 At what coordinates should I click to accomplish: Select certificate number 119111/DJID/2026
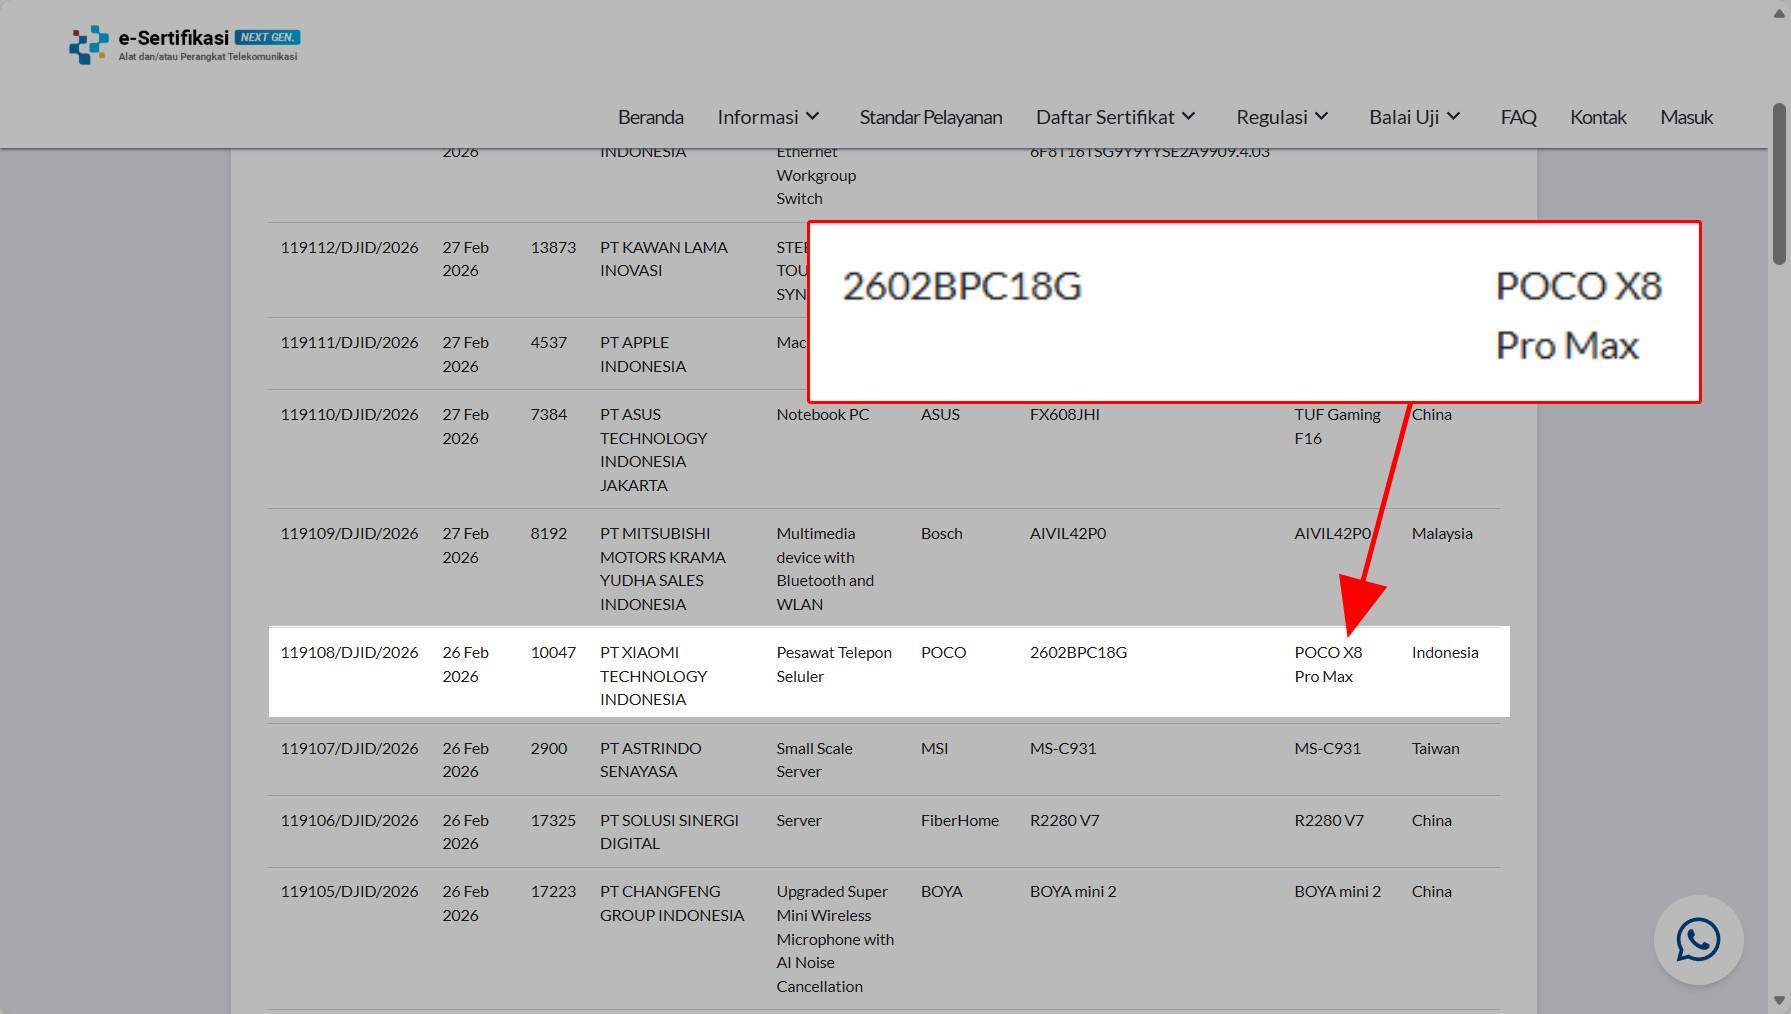pos(349,342)
